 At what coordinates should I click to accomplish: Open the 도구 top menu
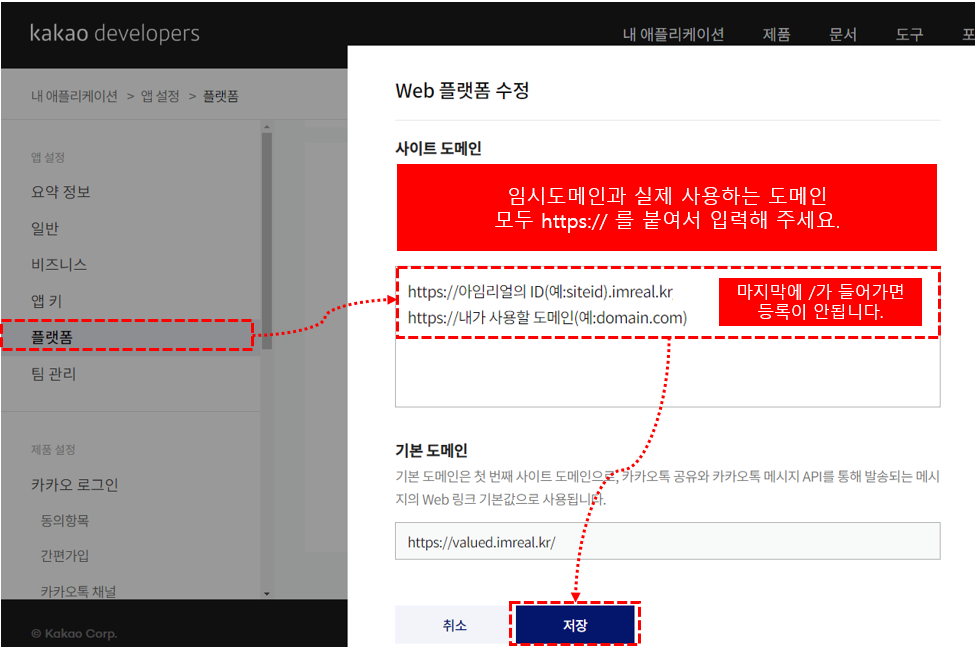[x=909, y=34]
